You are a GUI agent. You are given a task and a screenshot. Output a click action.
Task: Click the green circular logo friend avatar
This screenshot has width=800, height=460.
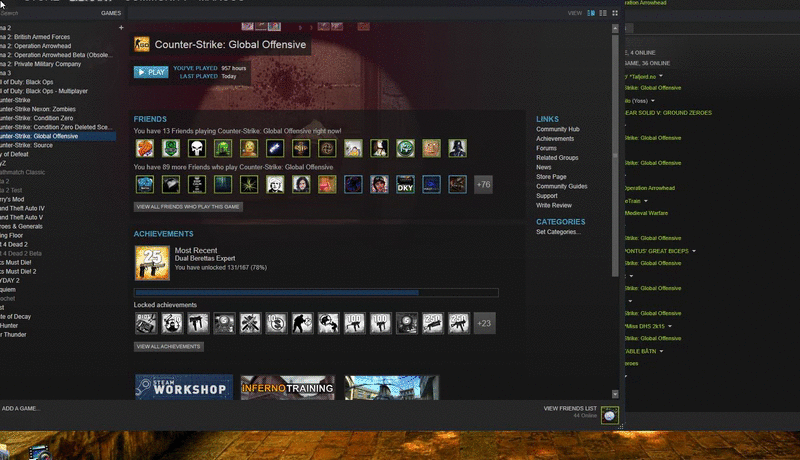pos(405,148)
